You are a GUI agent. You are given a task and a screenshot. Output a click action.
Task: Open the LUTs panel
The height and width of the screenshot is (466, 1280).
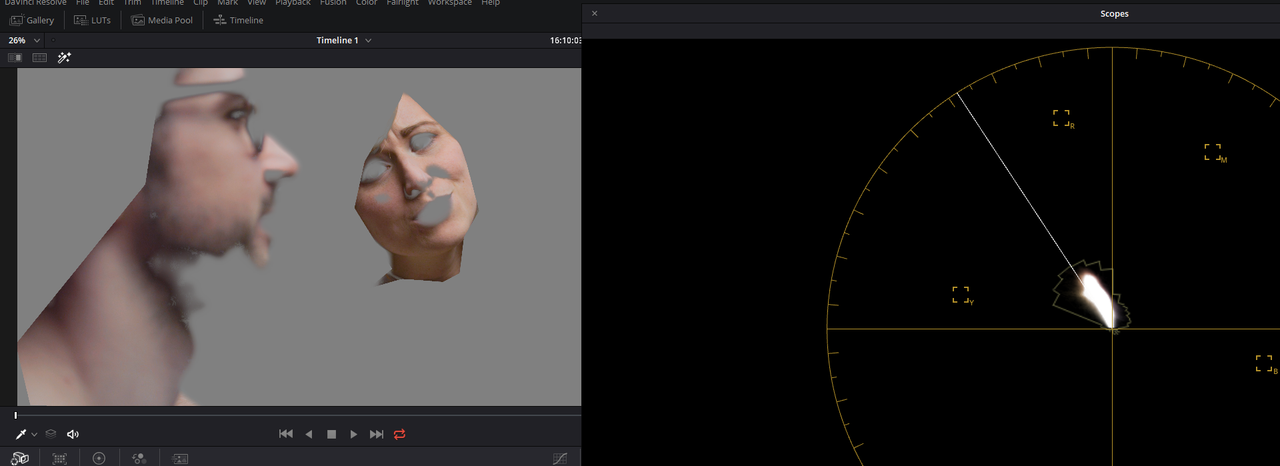92,20
